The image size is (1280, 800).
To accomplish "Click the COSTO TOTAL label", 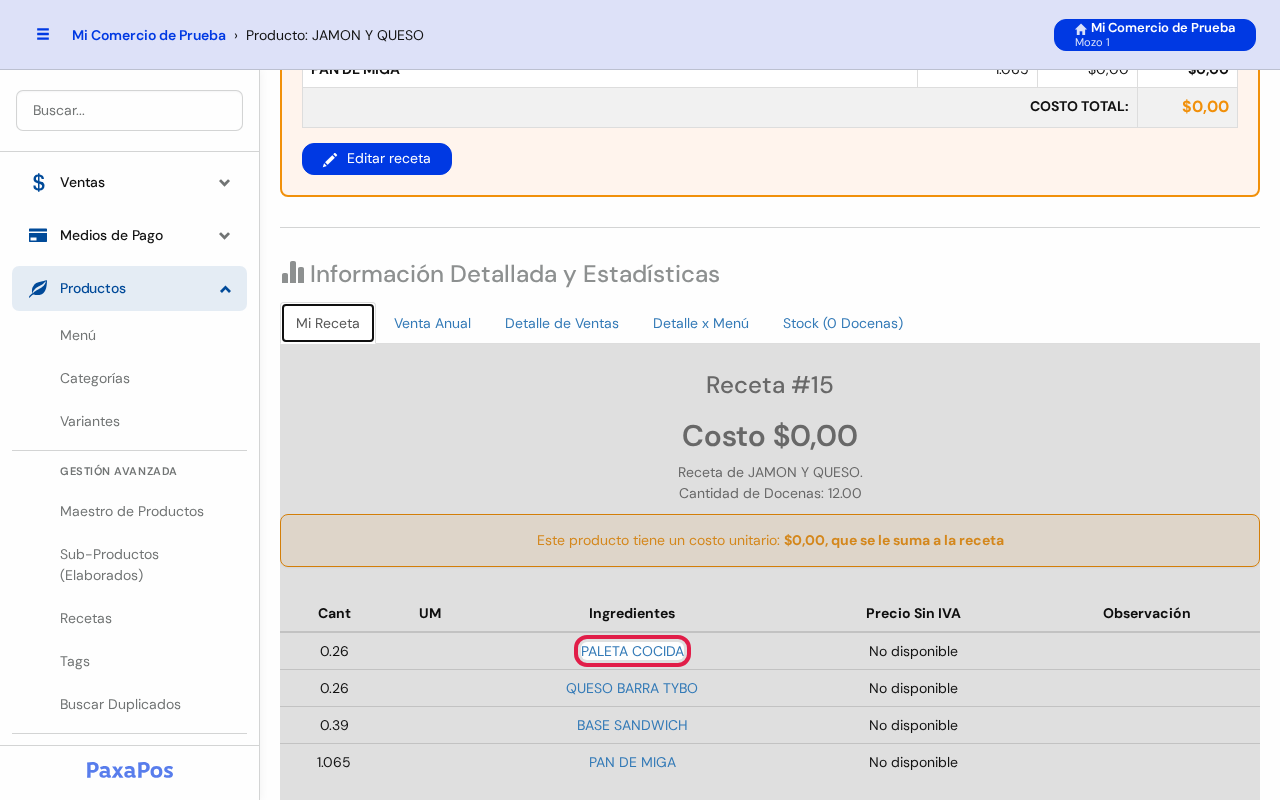I will click(1079, 106).
